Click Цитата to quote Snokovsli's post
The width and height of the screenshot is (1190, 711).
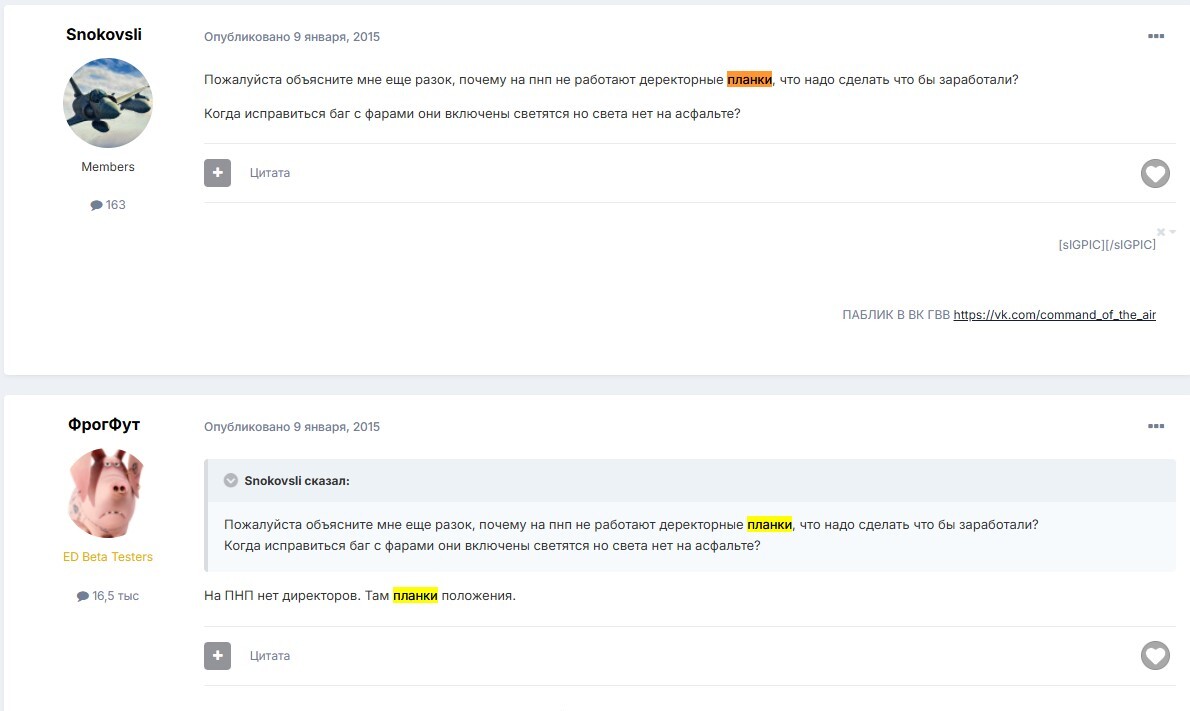coord(269,173)
